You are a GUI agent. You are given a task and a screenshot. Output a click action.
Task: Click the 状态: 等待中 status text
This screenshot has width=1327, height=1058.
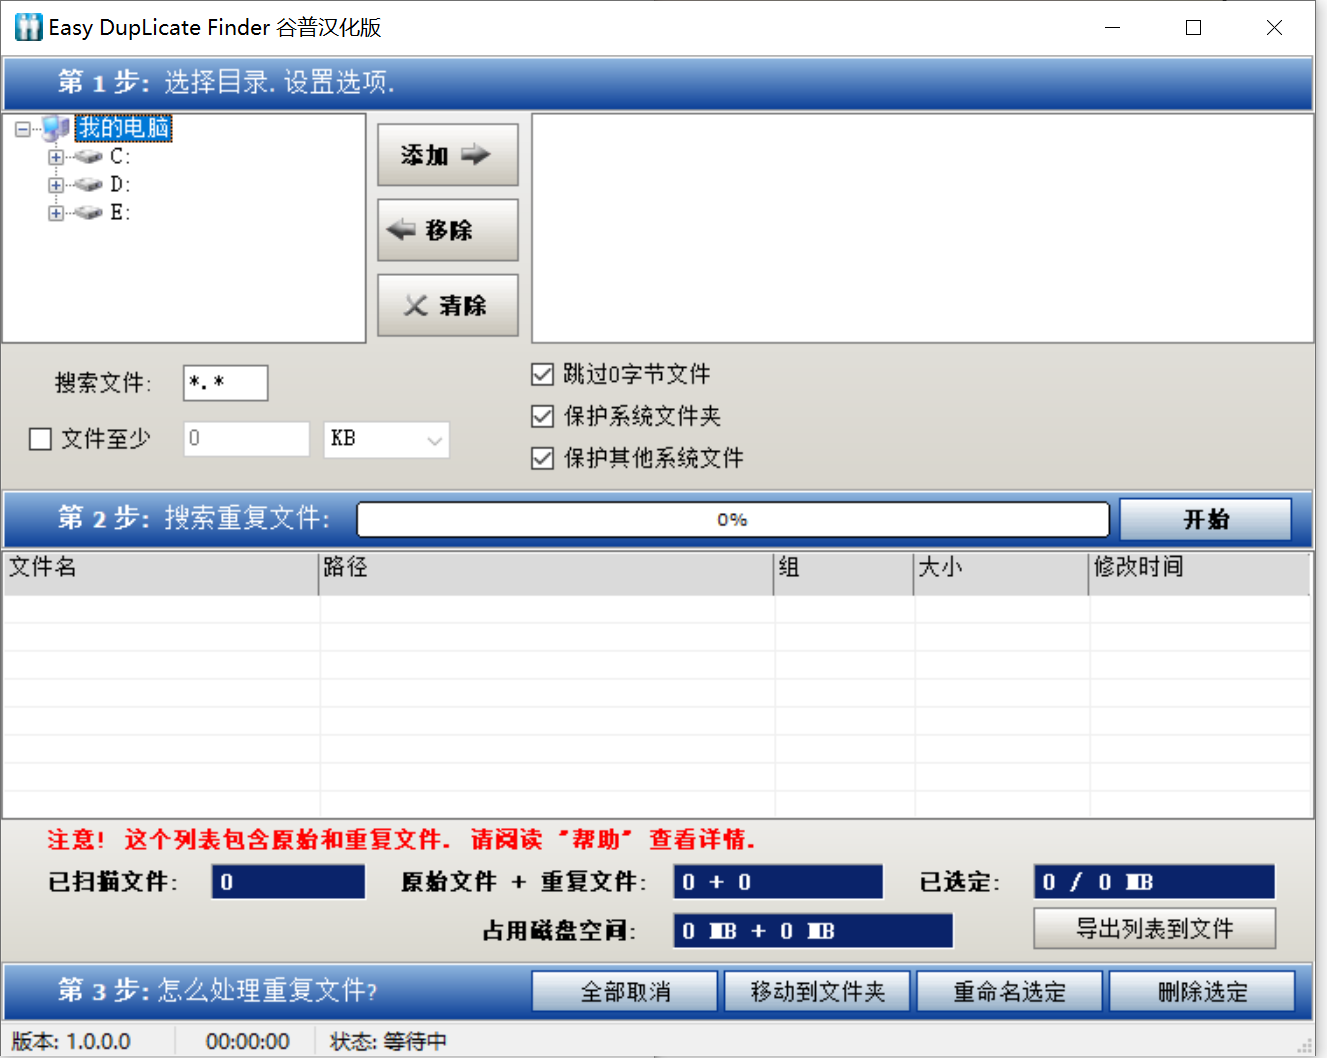pos(388,1042)
